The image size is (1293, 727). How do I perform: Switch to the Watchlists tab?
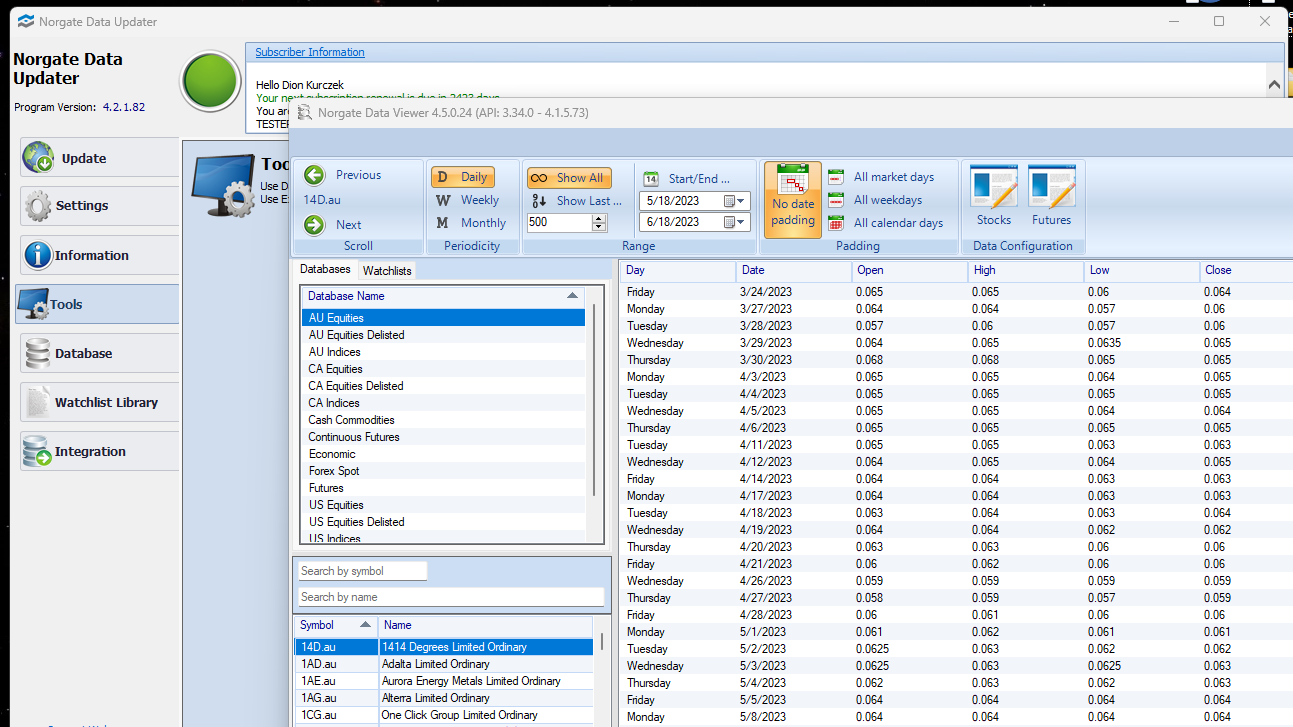(386, 270)
